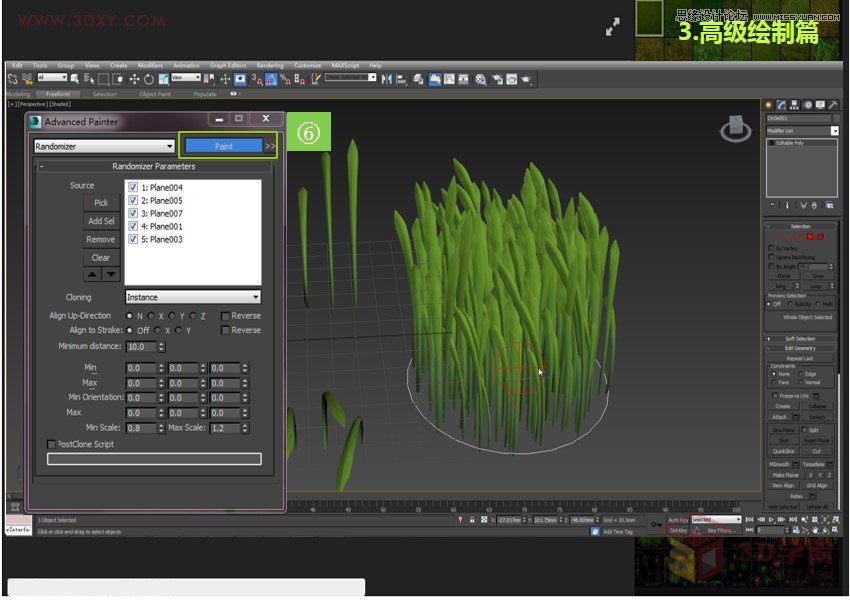Open the Render Setup dialog icon
Image resolution: width=850 pixels, height=600 pixels.
click(x=497, y=78)
